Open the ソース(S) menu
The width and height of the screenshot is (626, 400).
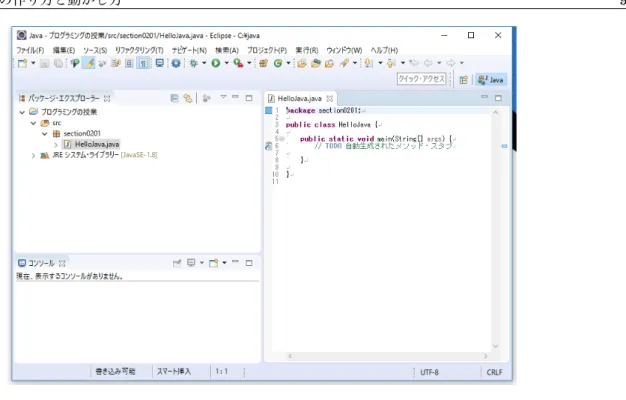click(x=95, y=50)
